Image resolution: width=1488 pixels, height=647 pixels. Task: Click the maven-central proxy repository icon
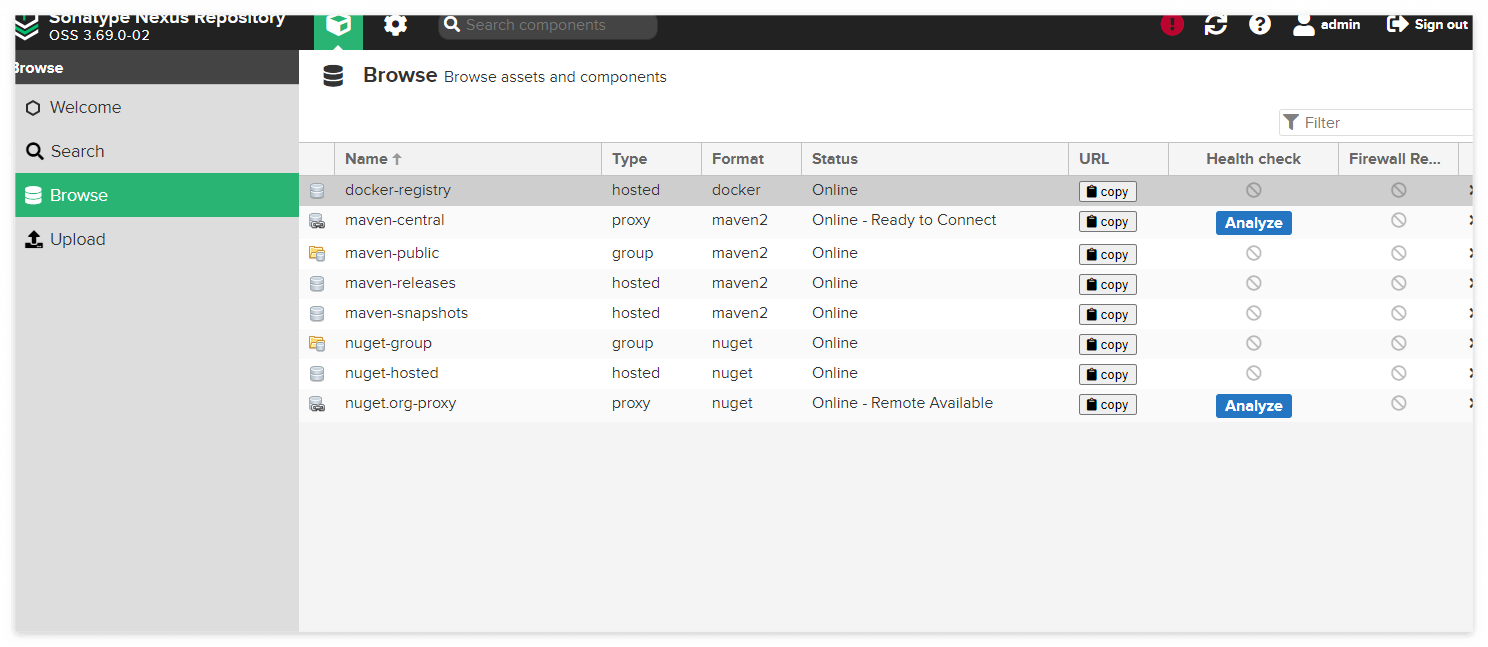[317, 221]
